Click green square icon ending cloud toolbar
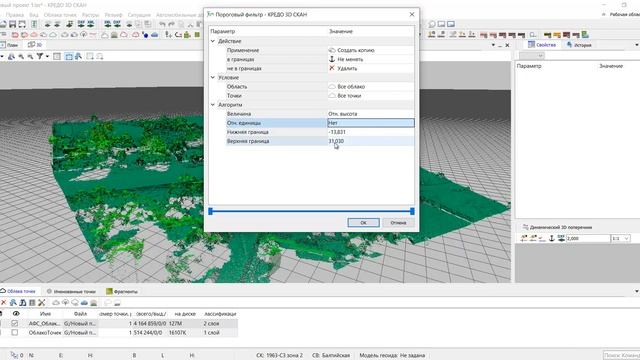This screenshot has height=360, width=640. click(x=198, y=35)
